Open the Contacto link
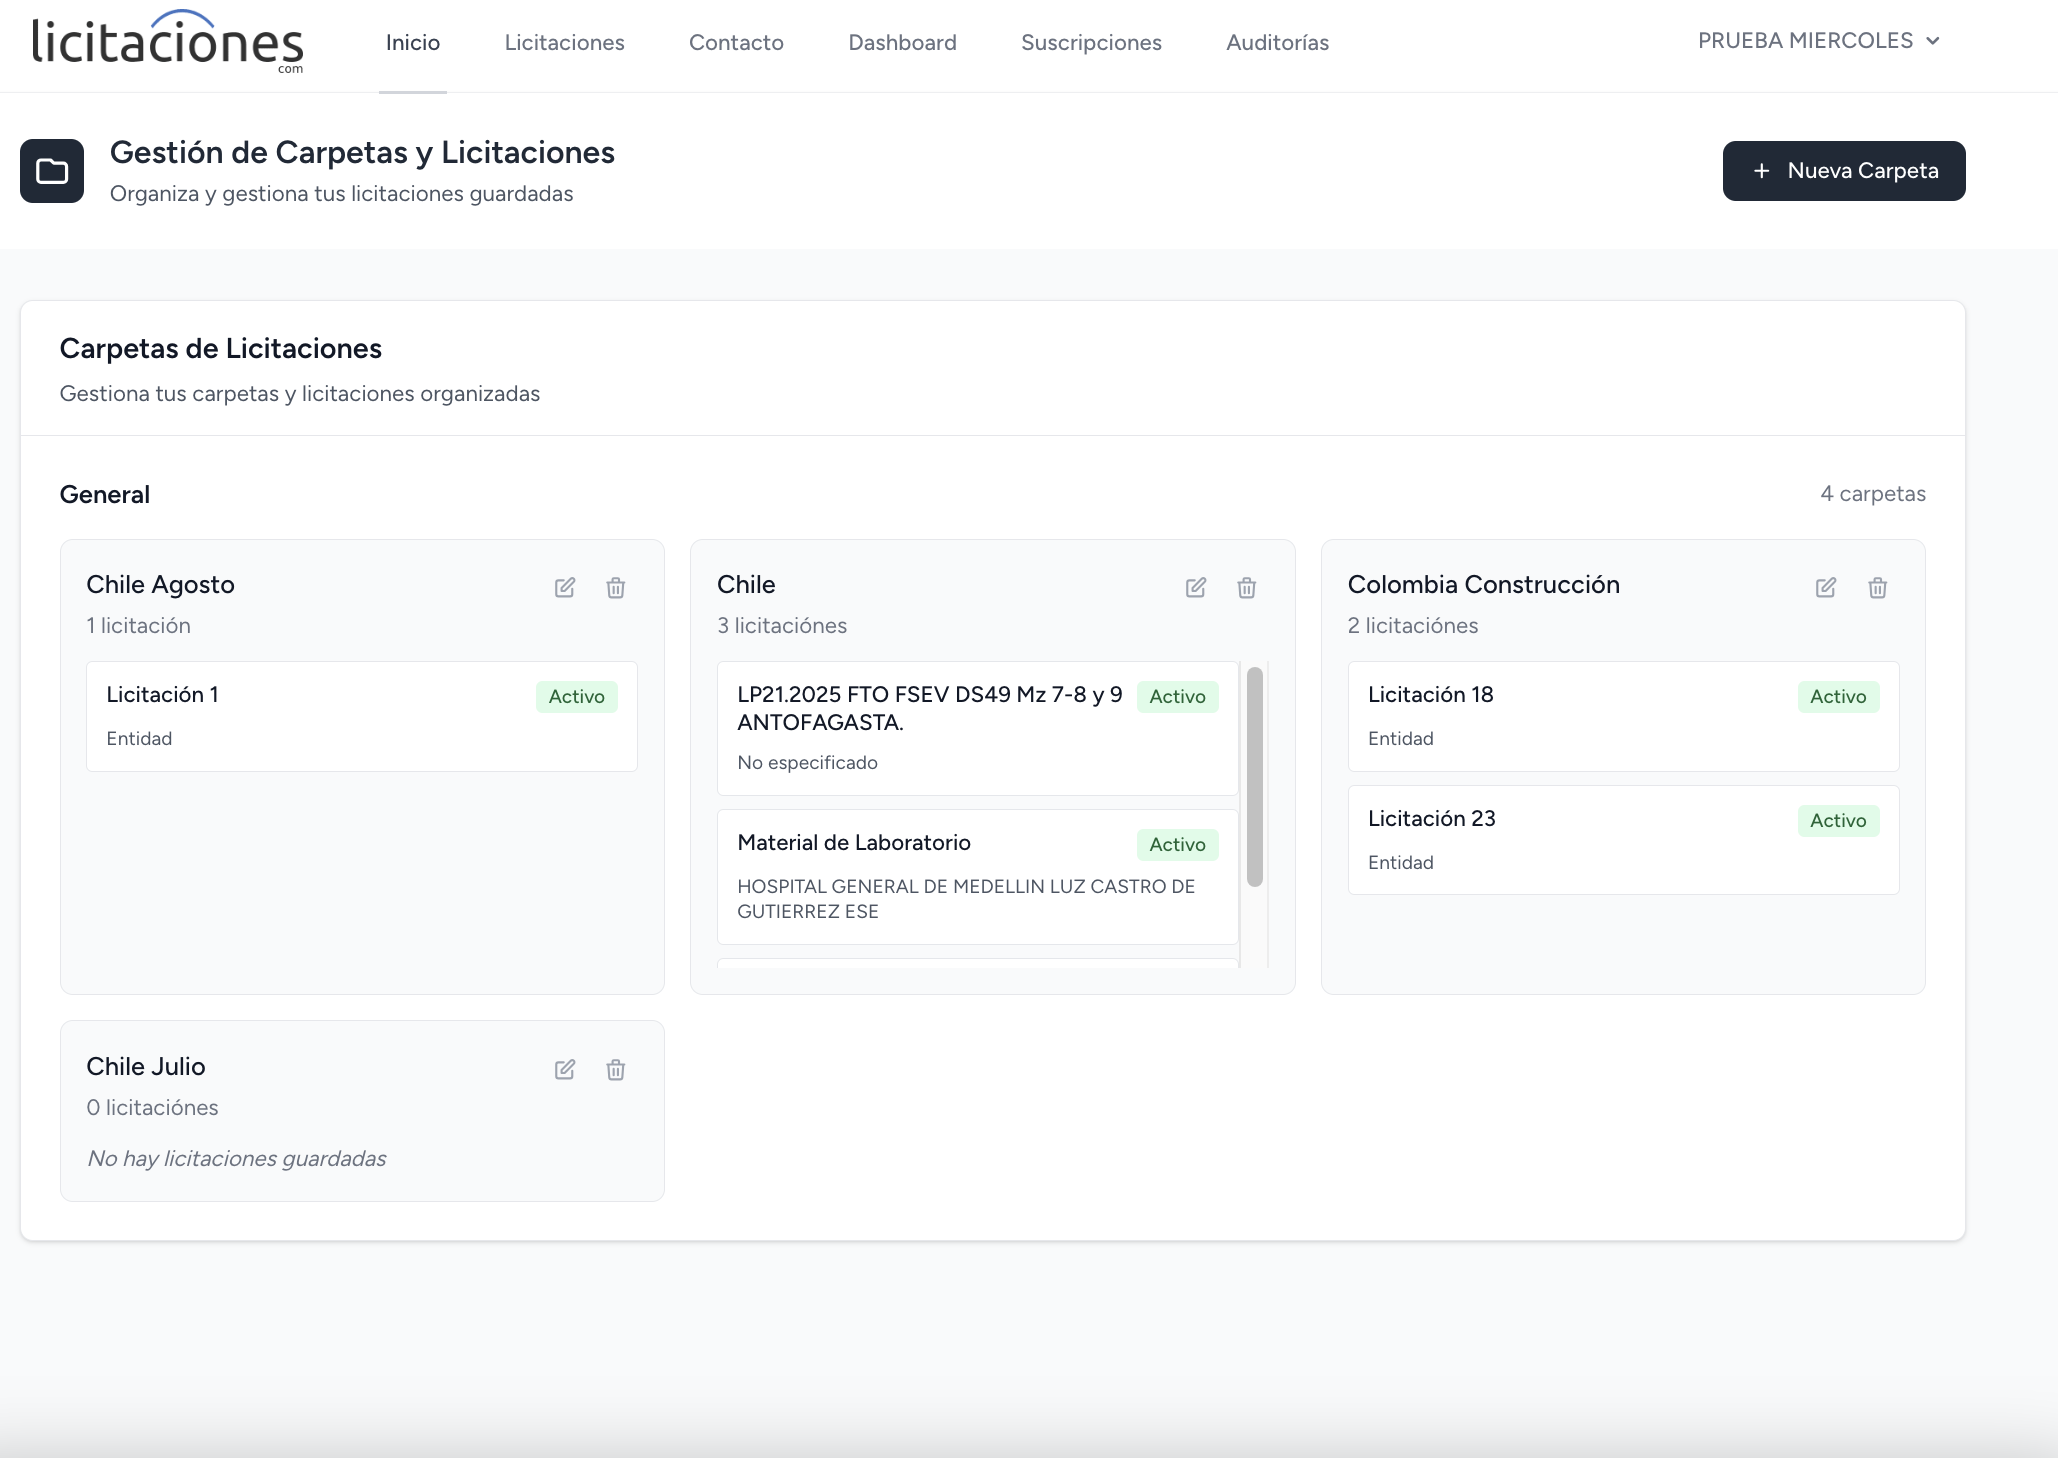 tap(736, 42)
